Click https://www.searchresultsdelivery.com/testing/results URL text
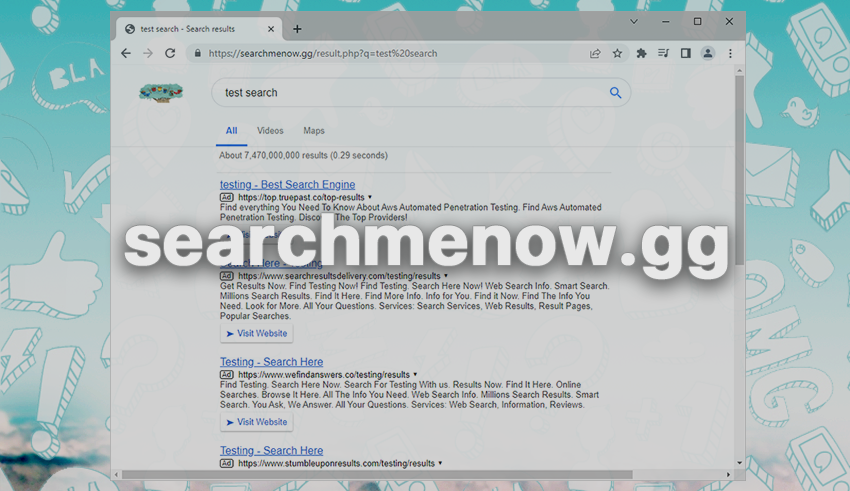This screenshot has width=850, height=491. (339, 276)
